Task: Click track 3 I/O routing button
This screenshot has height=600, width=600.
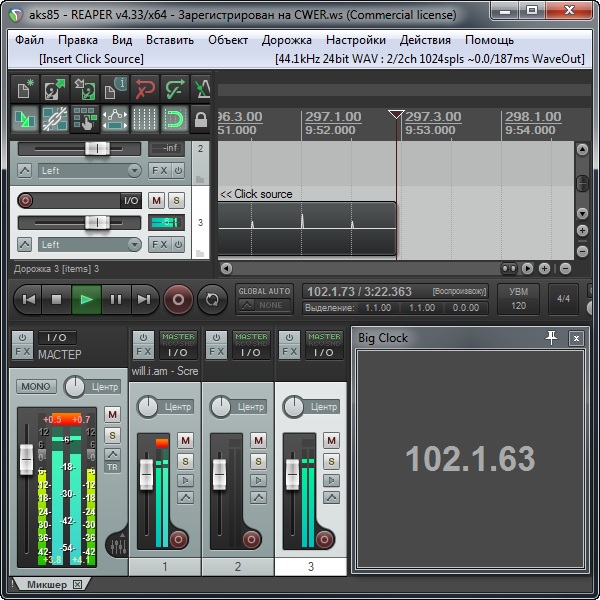Action: (x=131, y=201)
